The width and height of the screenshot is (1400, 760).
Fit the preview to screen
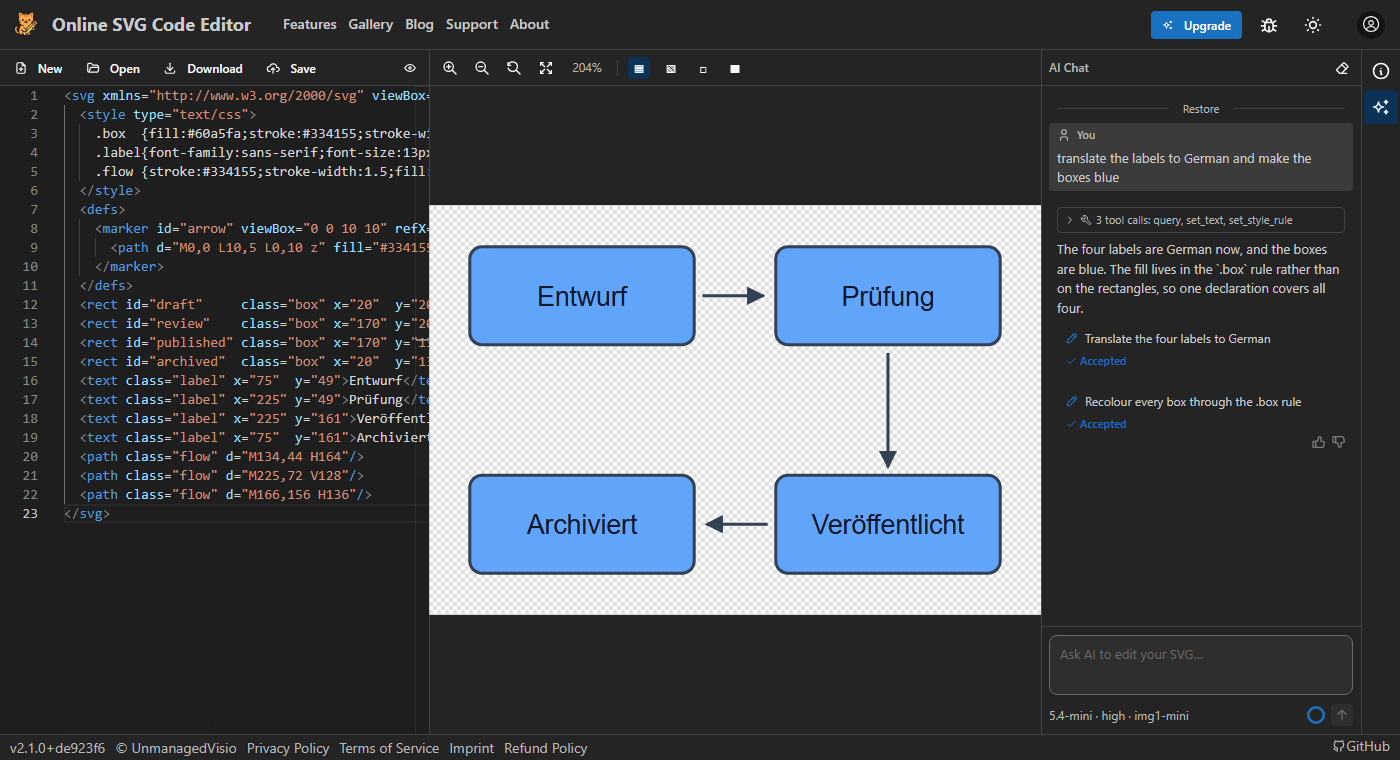pos(546,68)
